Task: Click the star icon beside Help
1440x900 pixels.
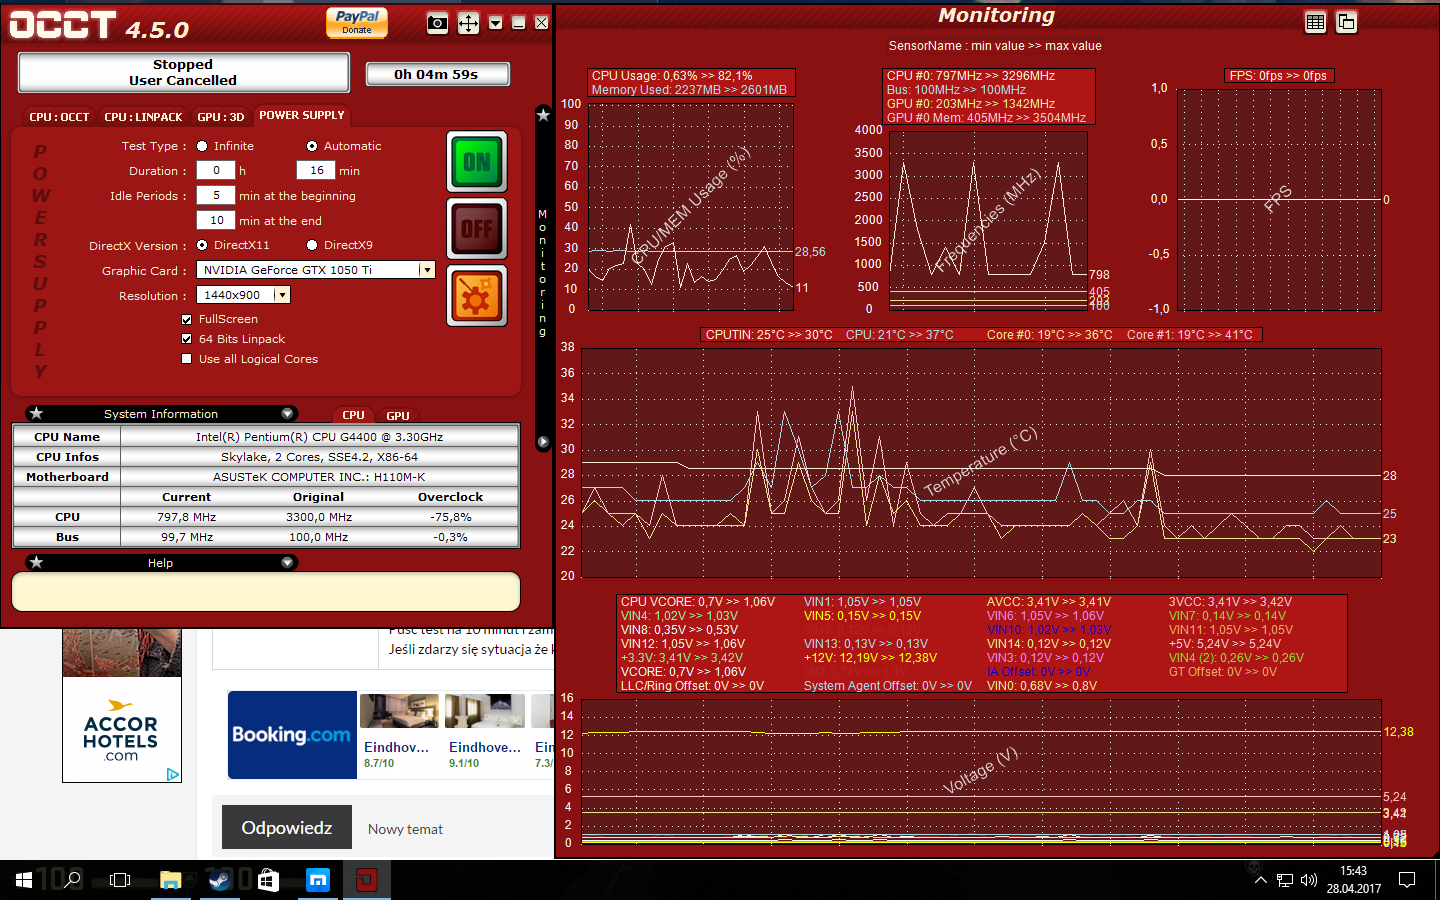Action: [36, 562]
